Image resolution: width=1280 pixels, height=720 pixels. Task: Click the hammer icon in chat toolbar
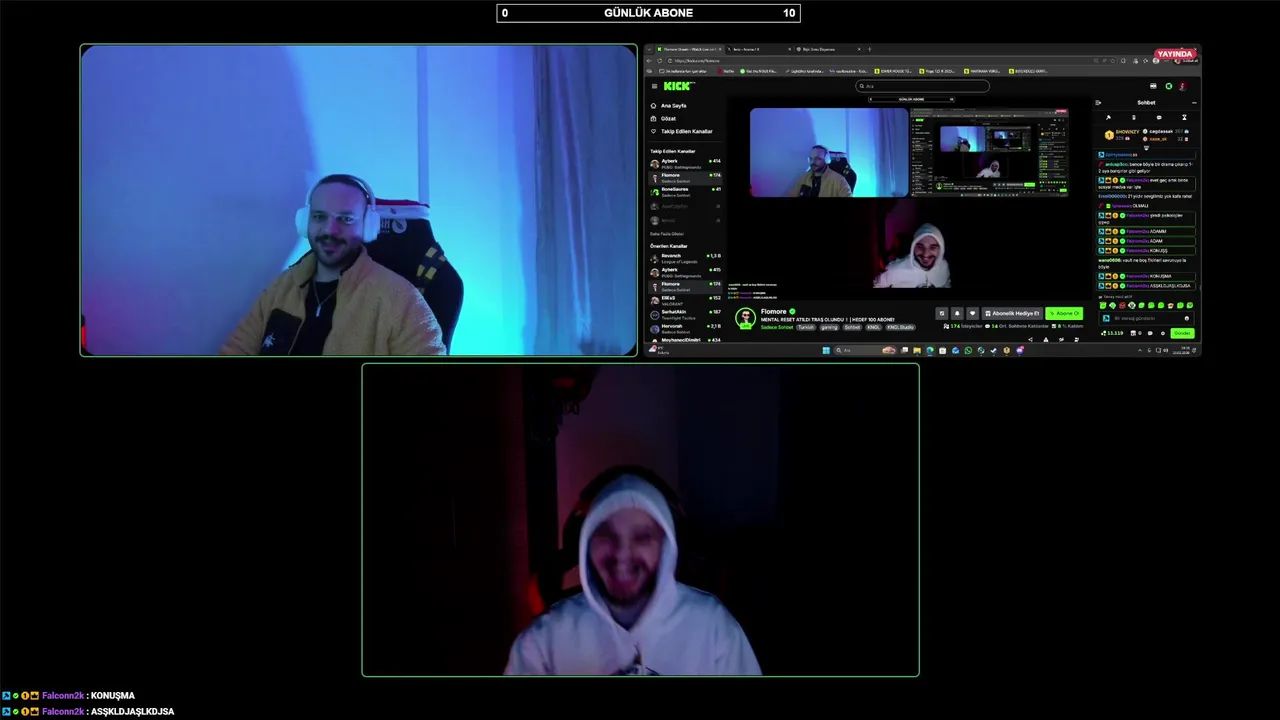(1108, 118)
